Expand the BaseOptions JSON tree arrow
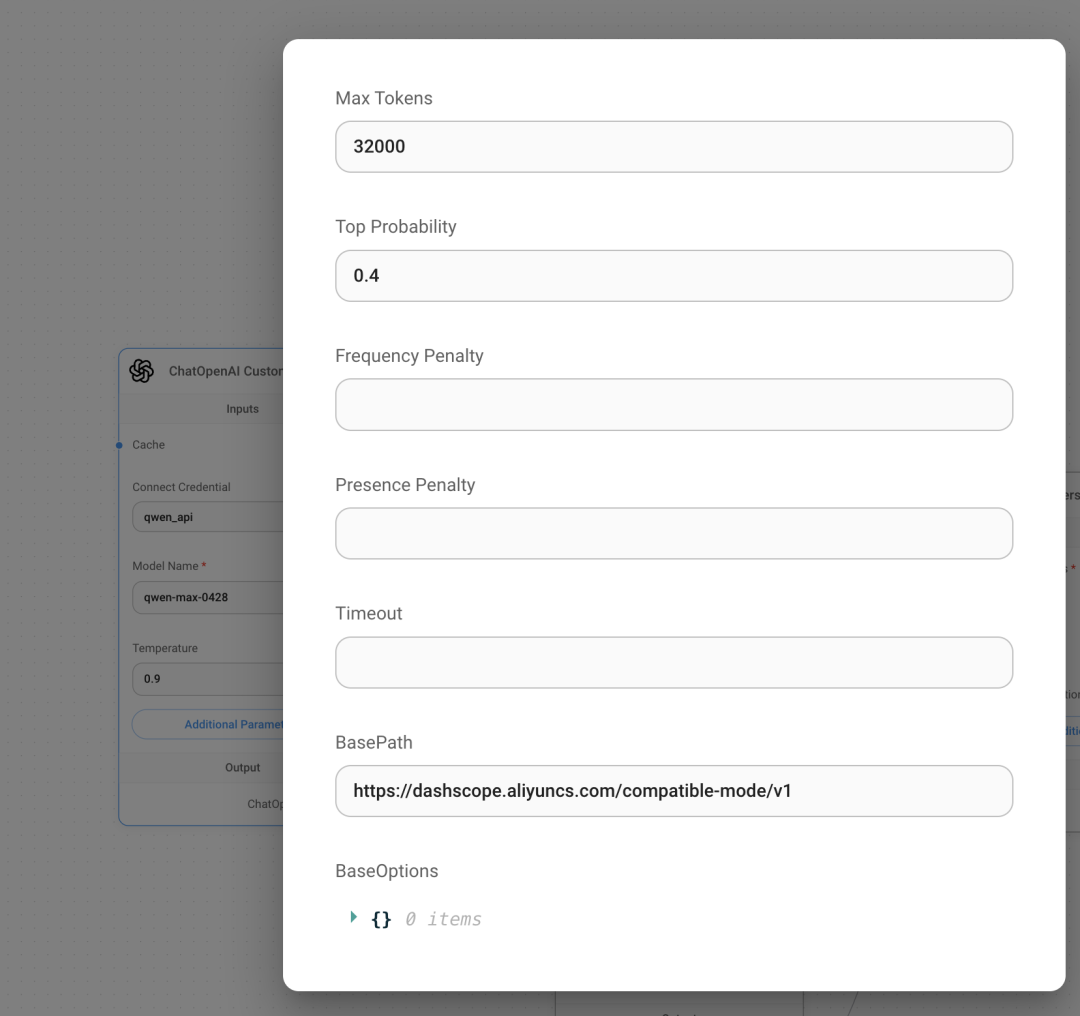 (x=353, y=918)
